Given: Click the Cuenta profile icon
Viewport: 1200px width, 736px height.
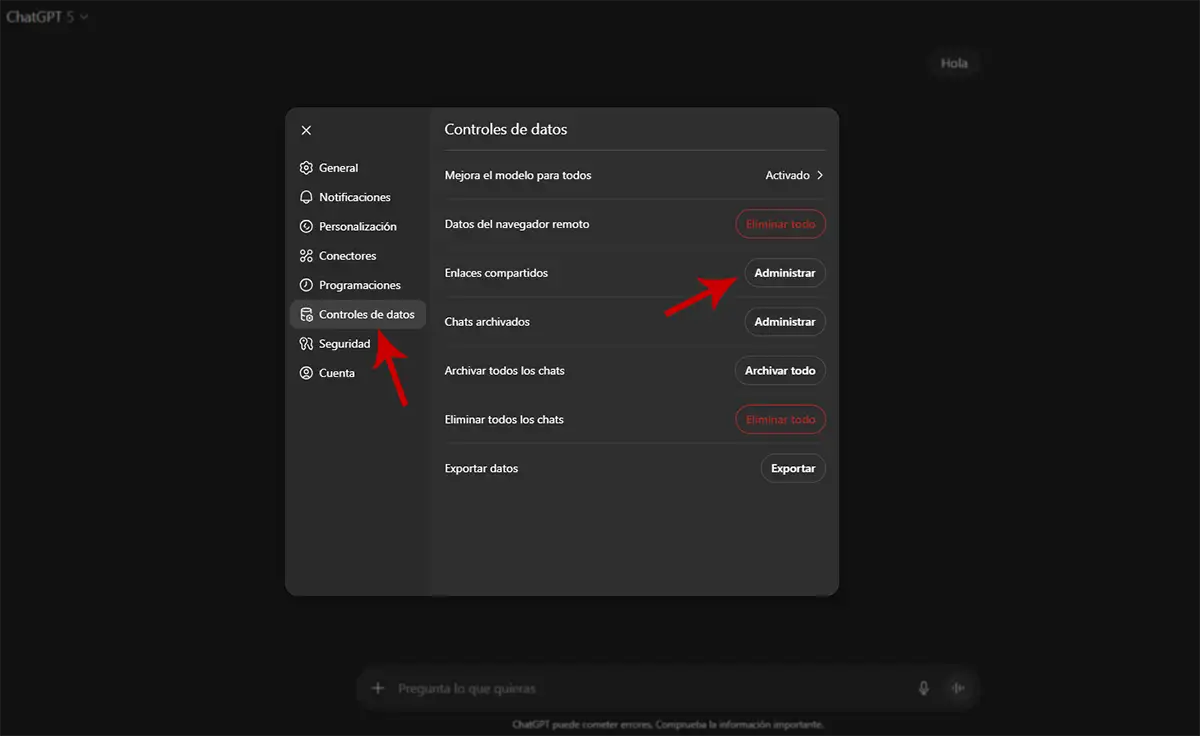Looking at the screenshot, I should point(306,373).
